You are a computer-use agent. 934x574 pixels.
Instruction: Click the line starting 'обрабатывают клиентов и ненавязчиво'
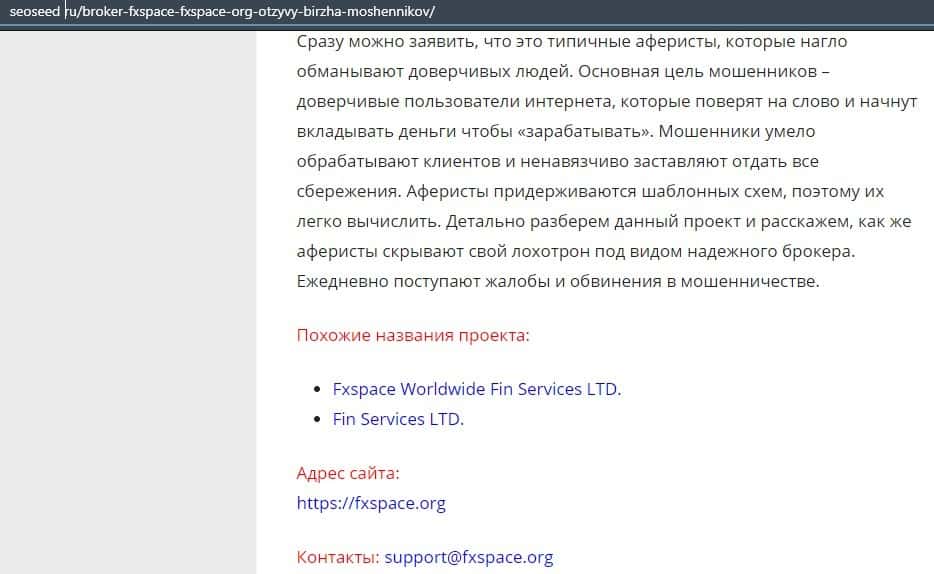558,161
